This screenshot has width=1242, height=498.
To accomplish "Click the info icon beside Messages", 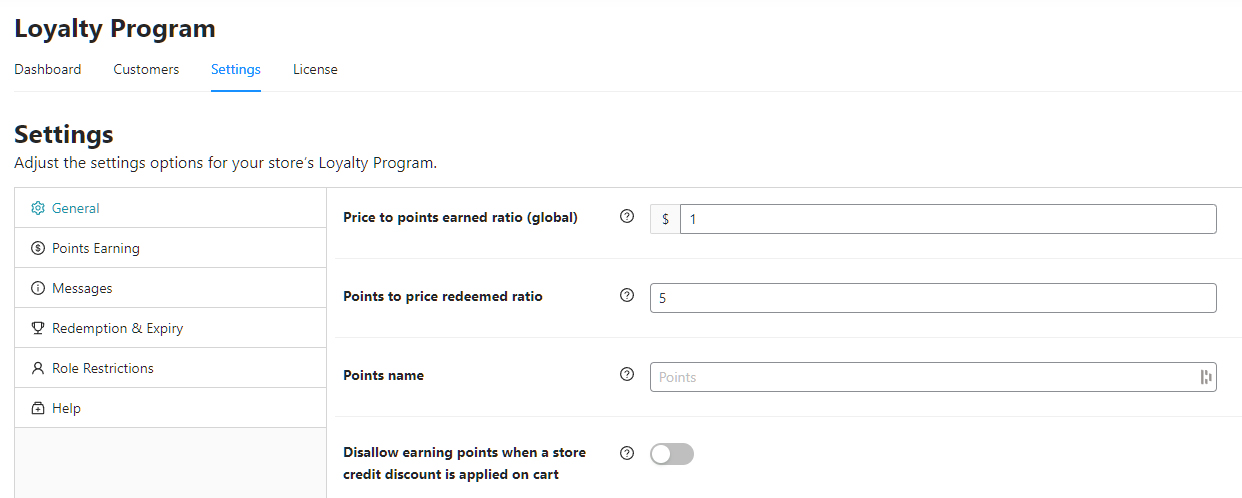I will (38, 288).
